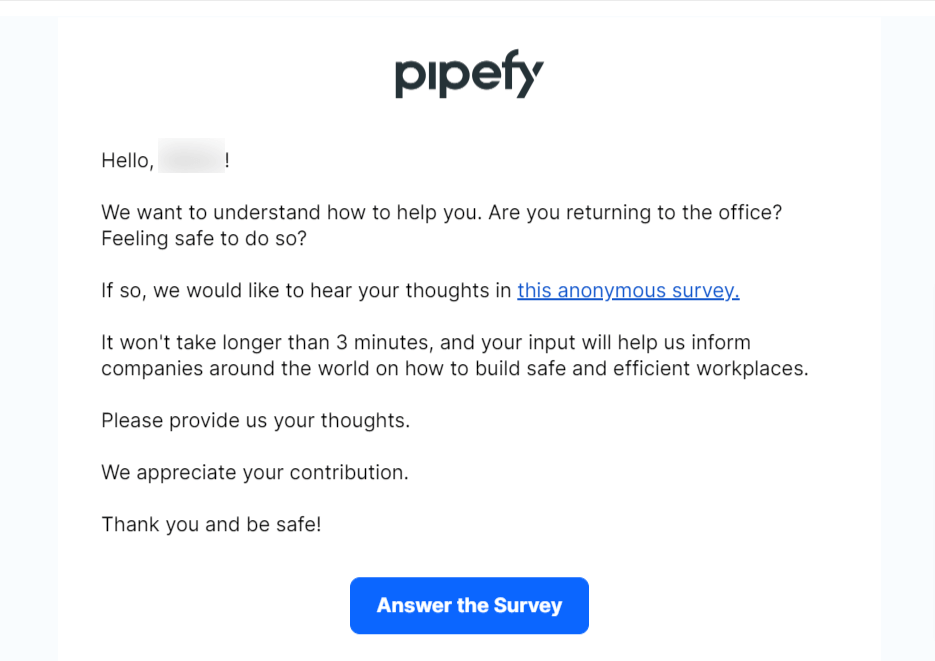Image resolution: width=935 pixels, height=661 pixels.
Task: Click the "Hello," greeting text
Action: (x=127, y=160)
